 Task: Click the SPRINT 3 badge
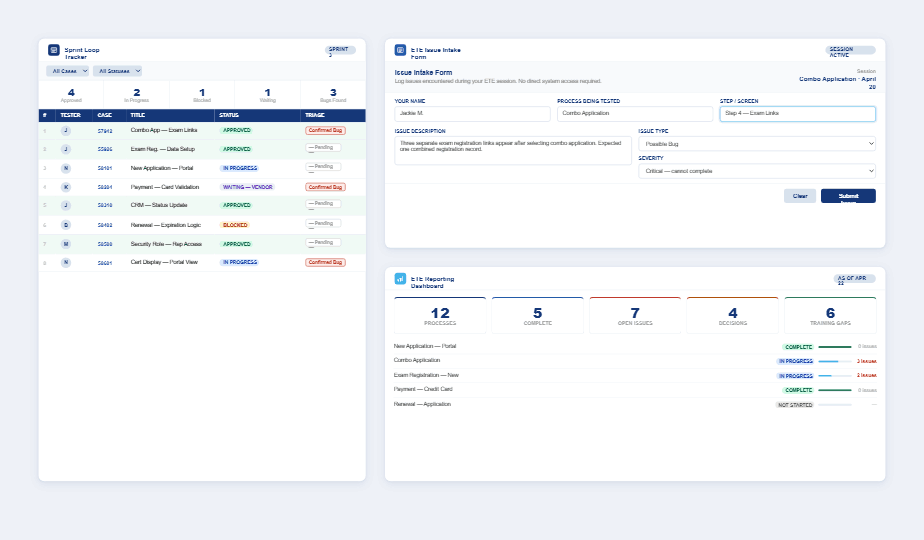[340, 51]
